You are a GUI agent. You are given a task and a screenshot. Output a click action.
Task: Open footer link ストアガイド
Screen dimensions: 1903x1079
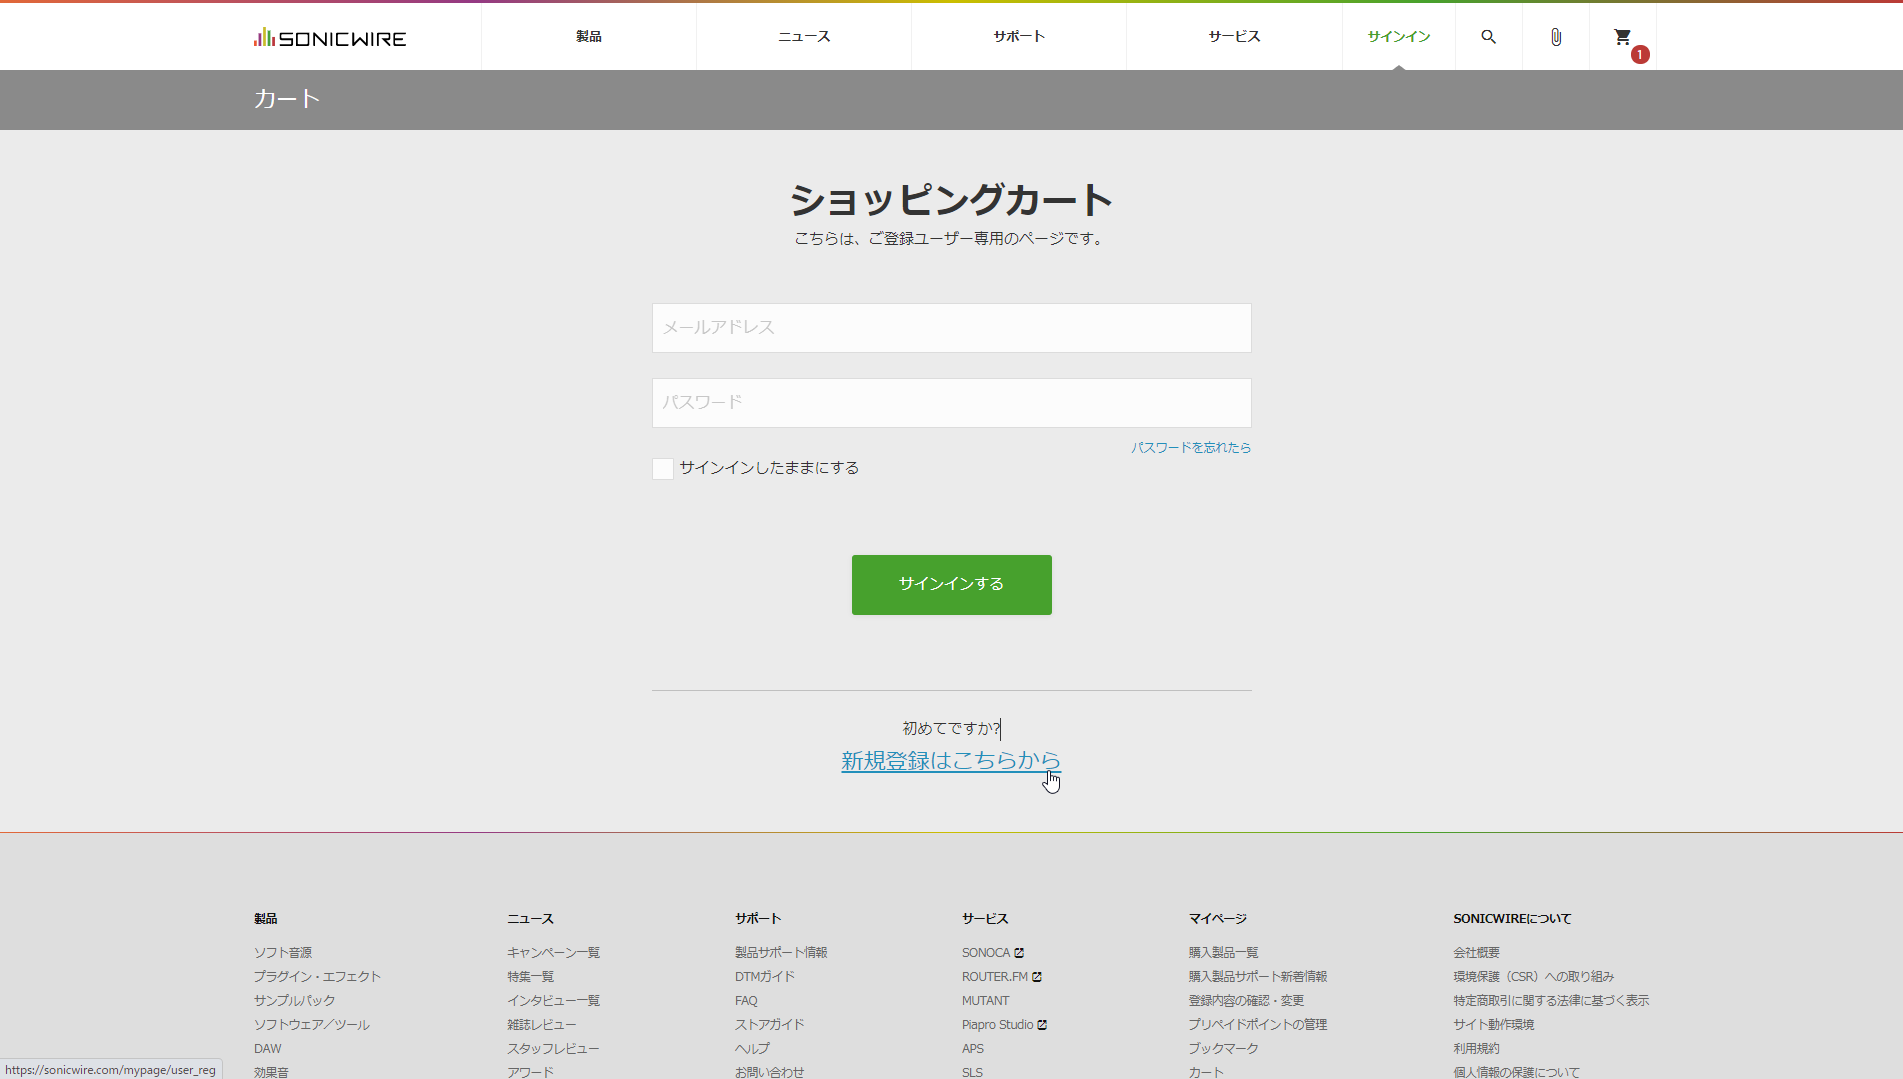(x=769, y=1025)
